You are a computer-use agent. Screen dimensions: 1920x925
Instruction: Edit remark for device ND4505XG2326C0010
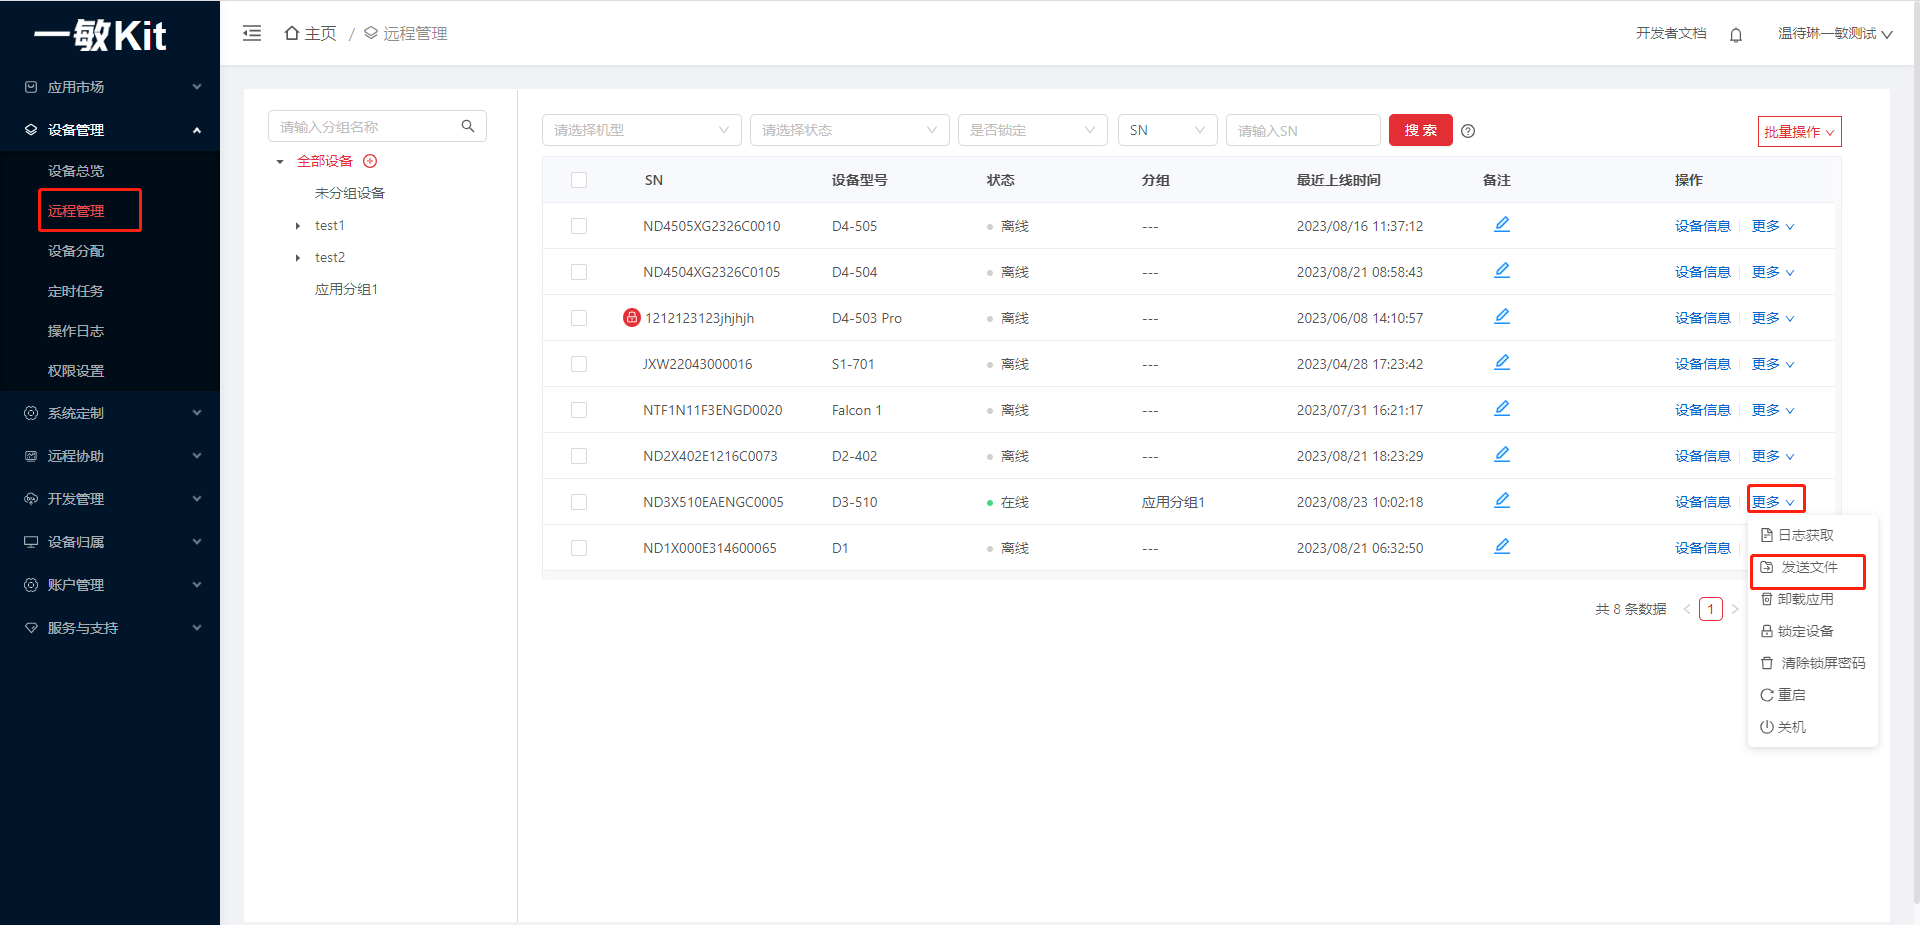[1501, 225]
